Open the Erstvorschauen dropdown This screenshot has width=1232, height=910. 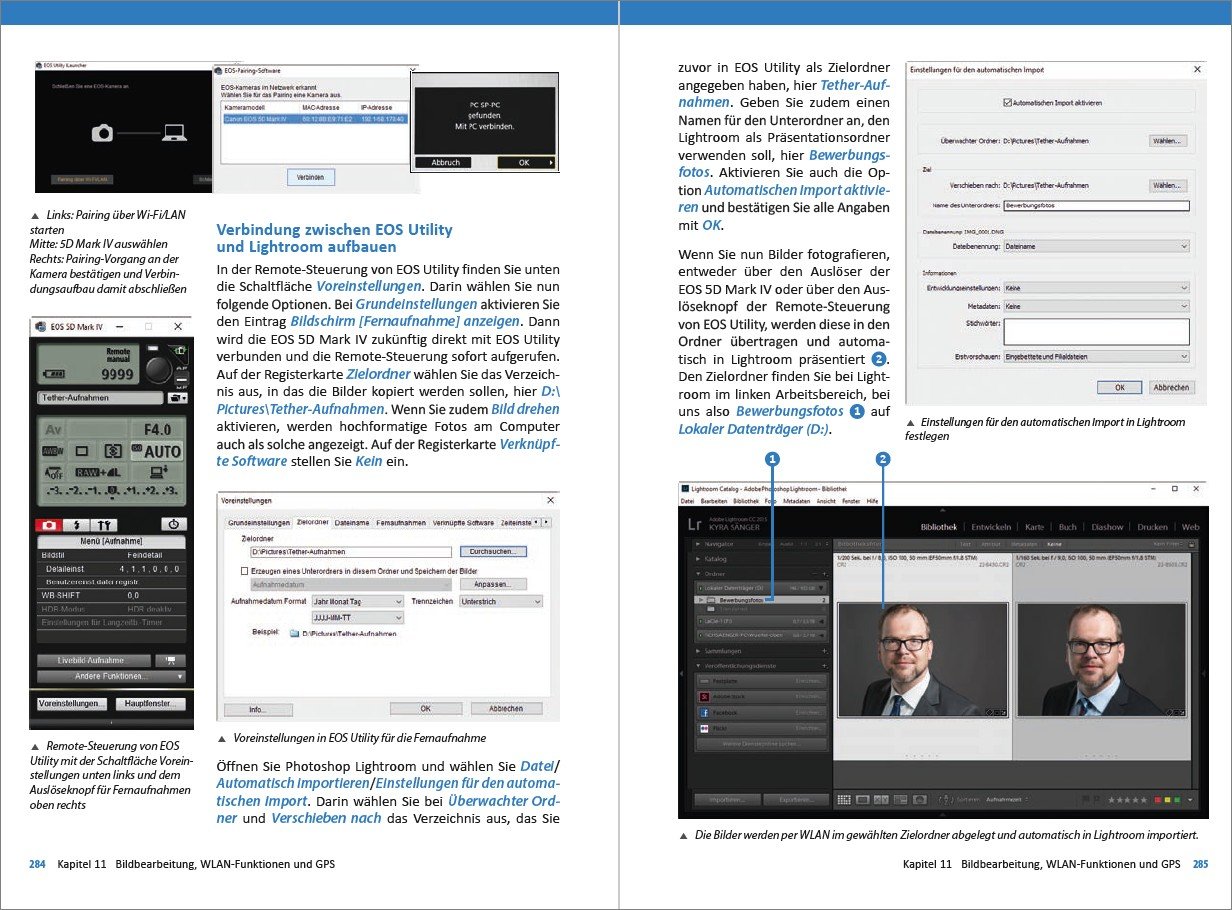click(x=1096, y=356)
